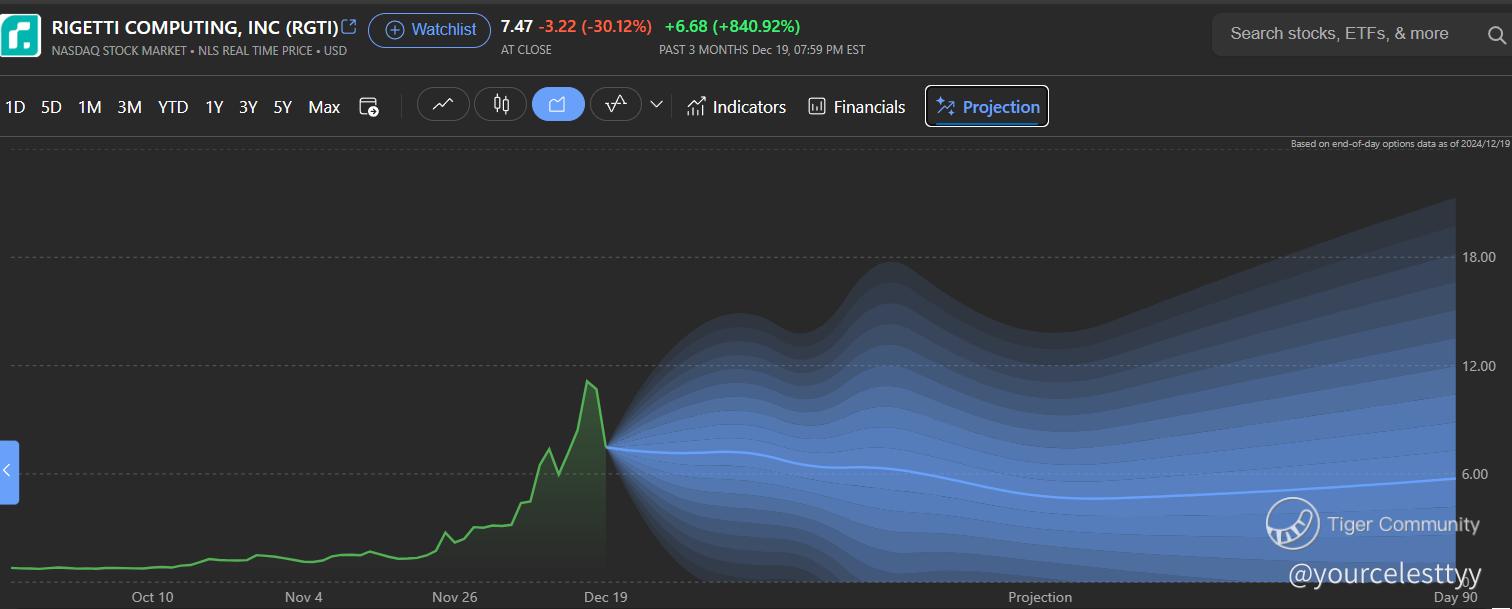Click the Day 90 axis label
Screen dimensions: 1512x609
(x=1456, y=597)
